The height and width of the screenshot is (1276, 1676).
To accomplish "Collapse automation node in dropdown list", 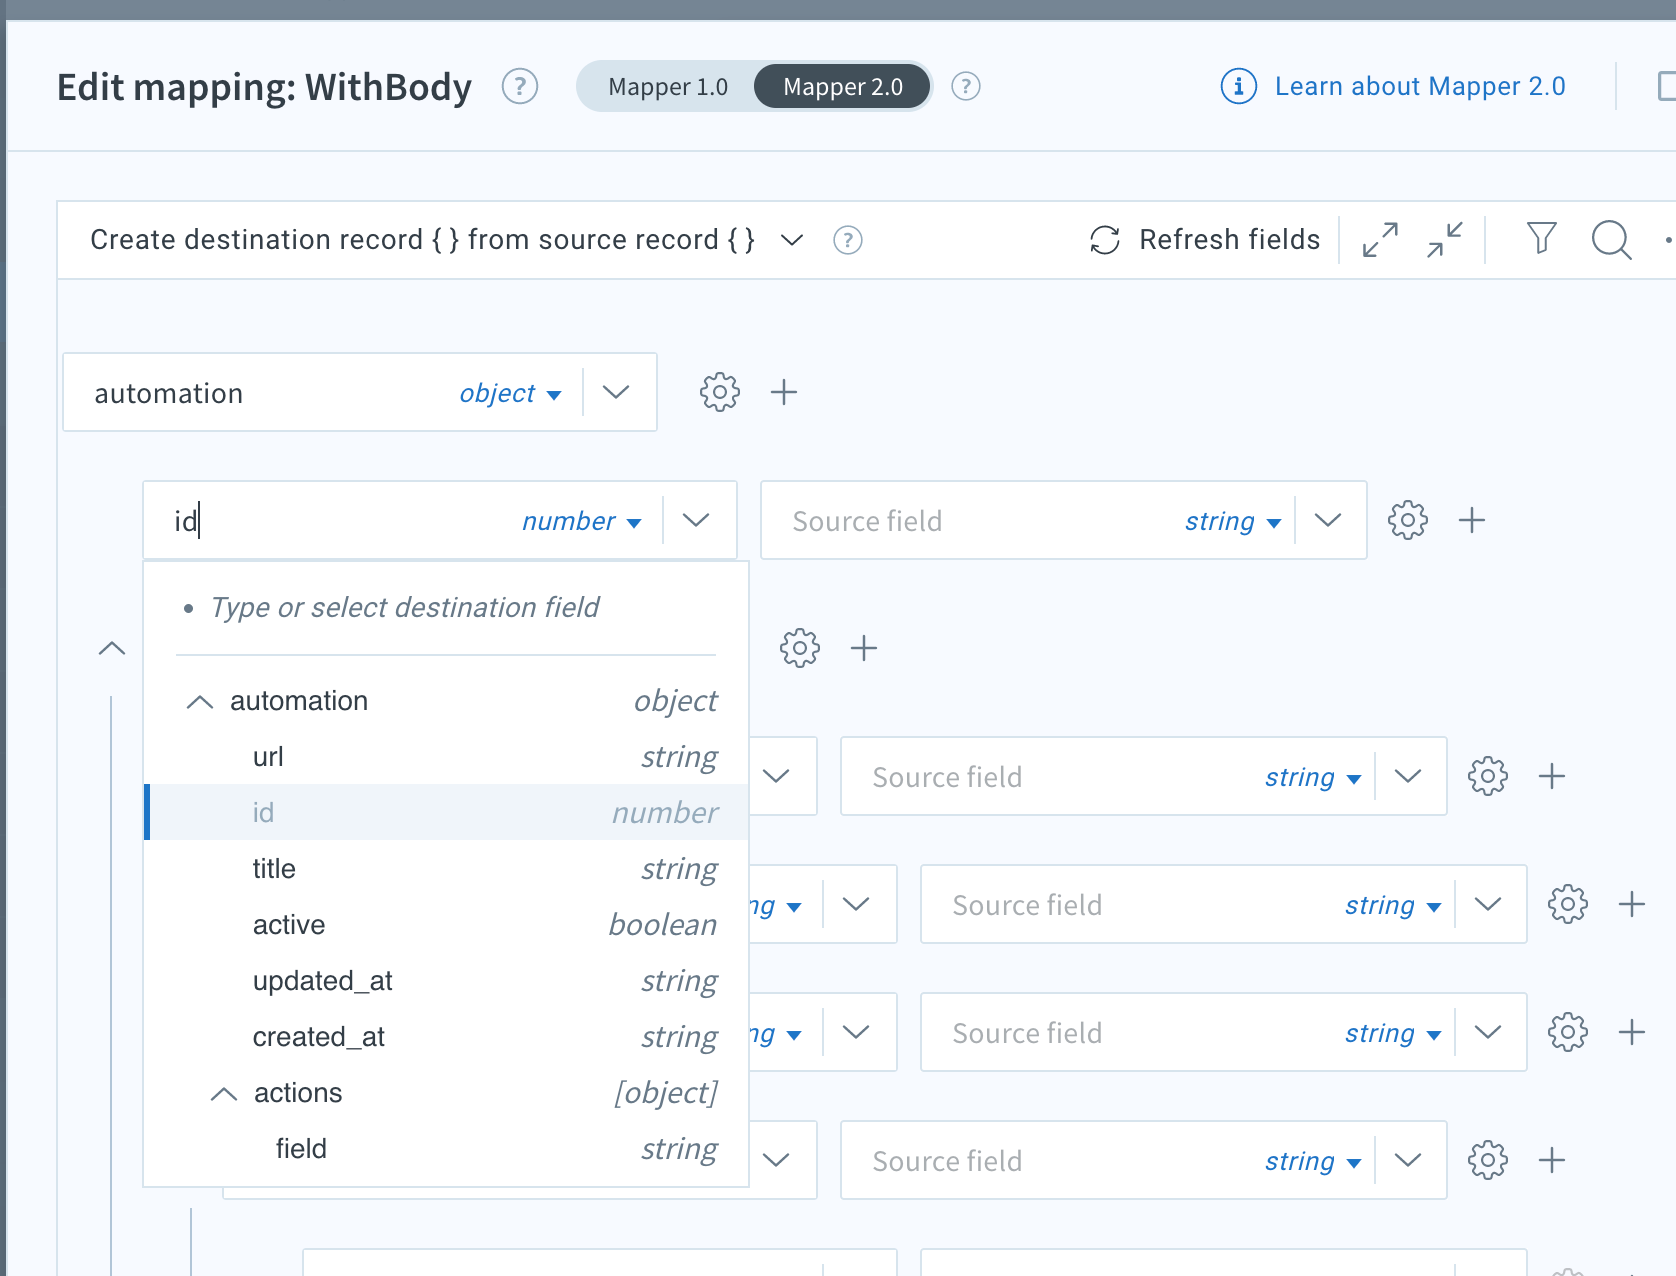I will point(200,702).
